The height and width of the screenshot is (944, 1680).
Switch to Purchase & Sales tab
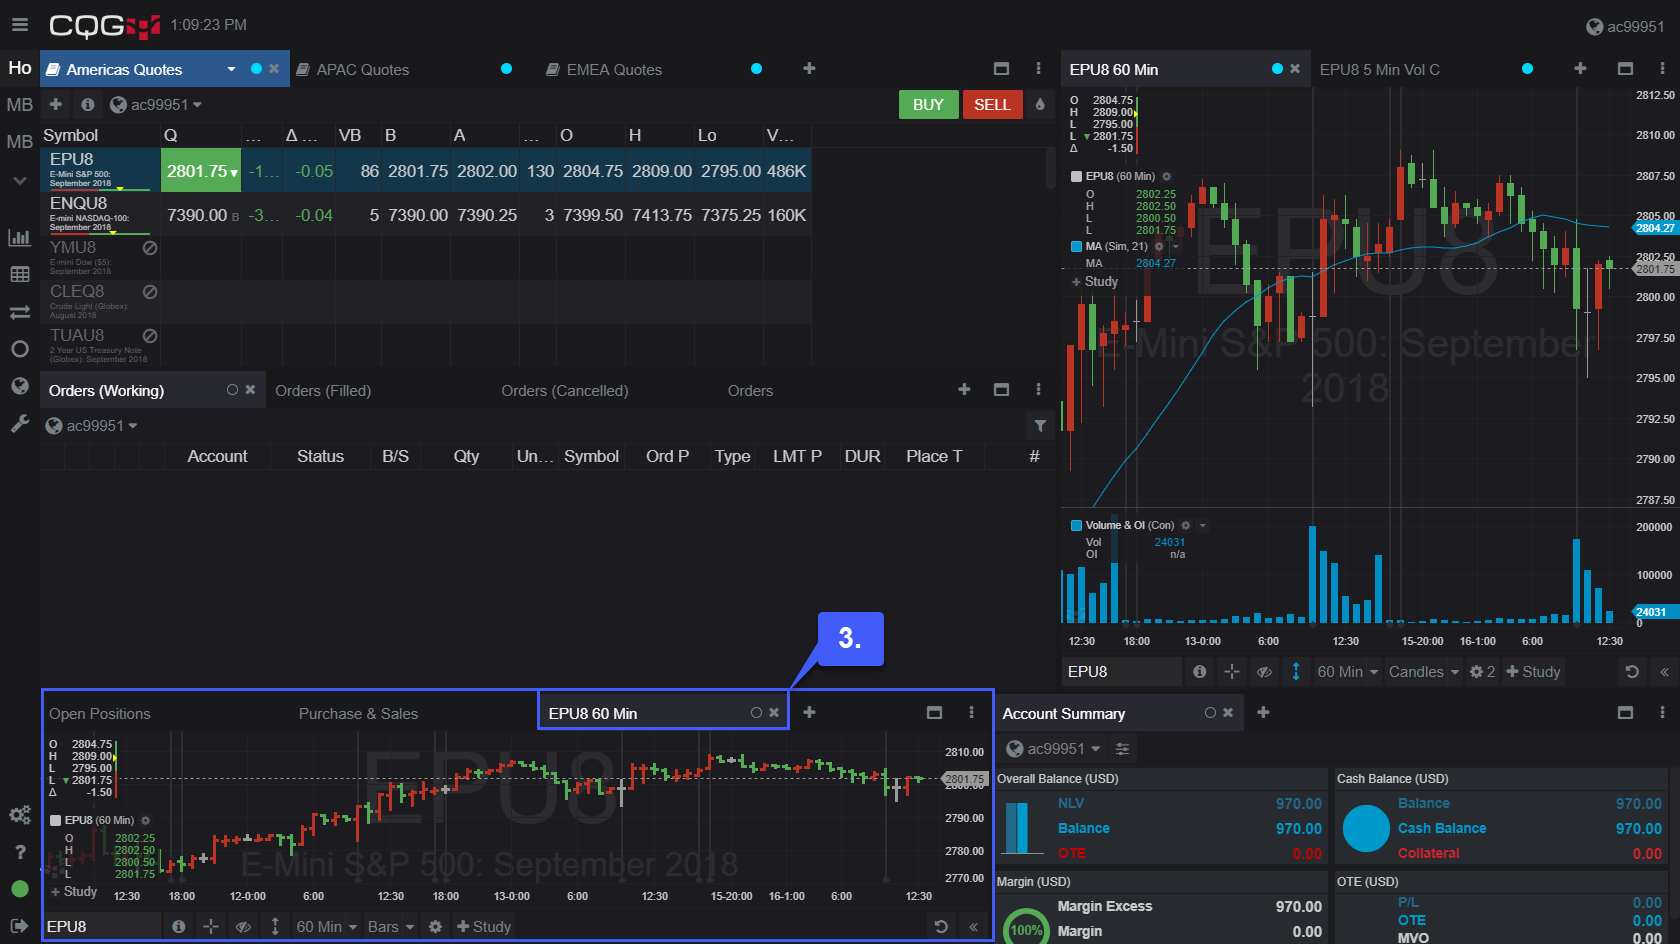pyautogui.click(x=358, y=714)
